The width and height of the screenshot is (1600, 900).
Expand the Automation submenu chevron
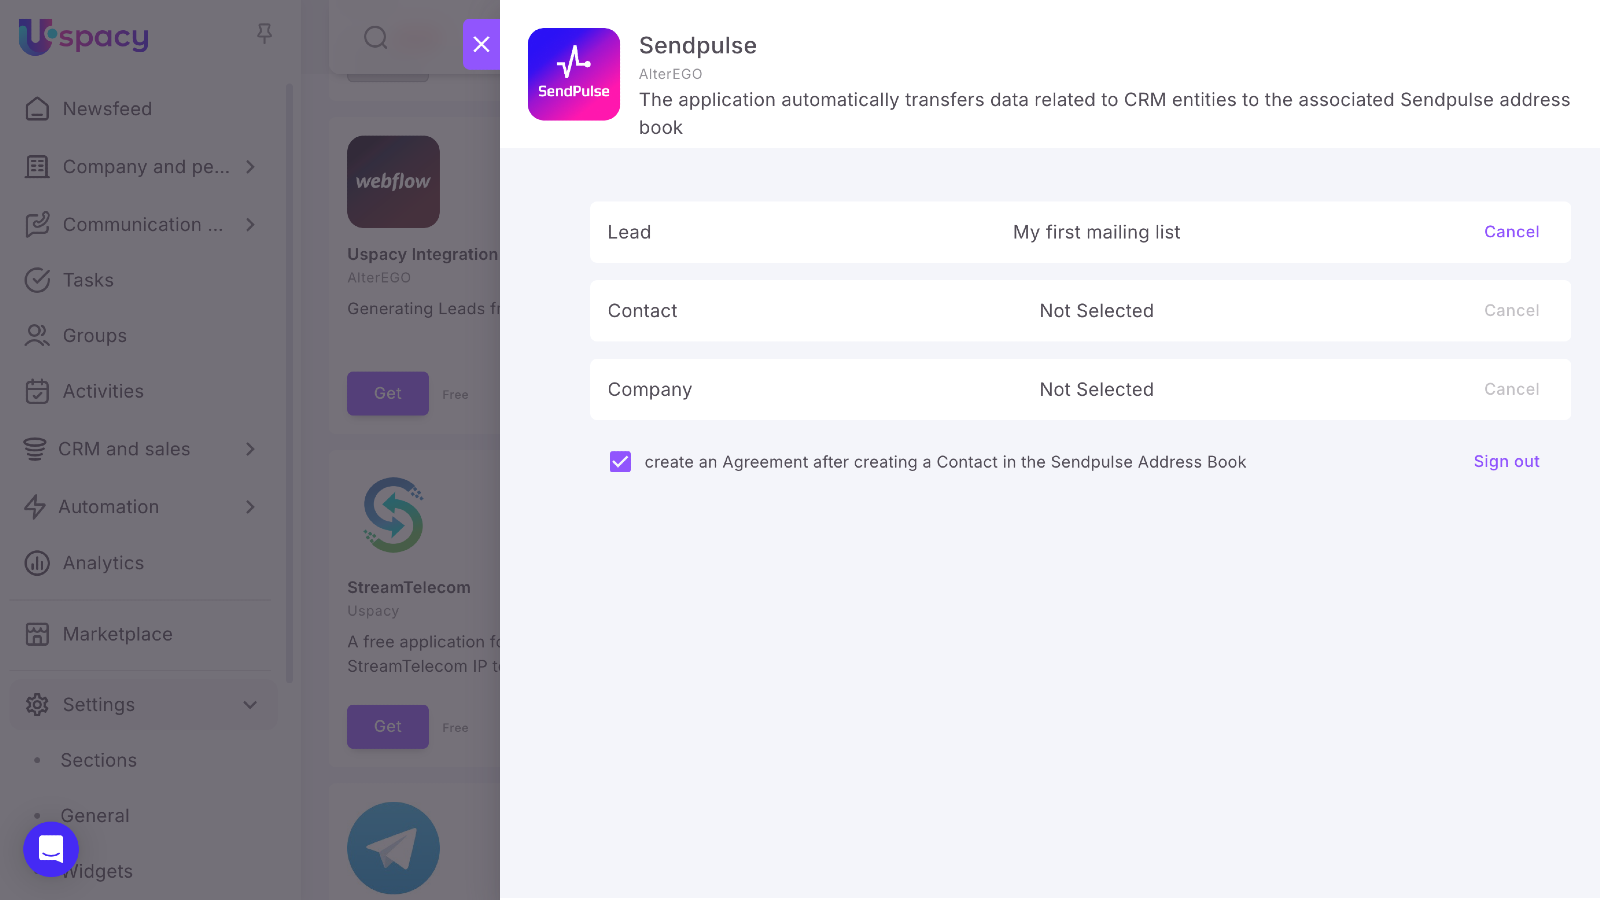click(x=250, y=507)
